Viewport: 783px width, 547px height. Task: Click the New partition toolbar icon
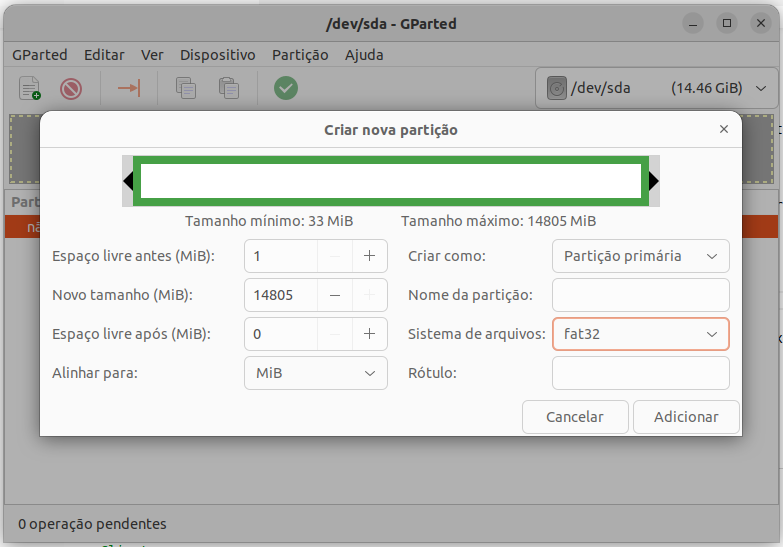29,88
